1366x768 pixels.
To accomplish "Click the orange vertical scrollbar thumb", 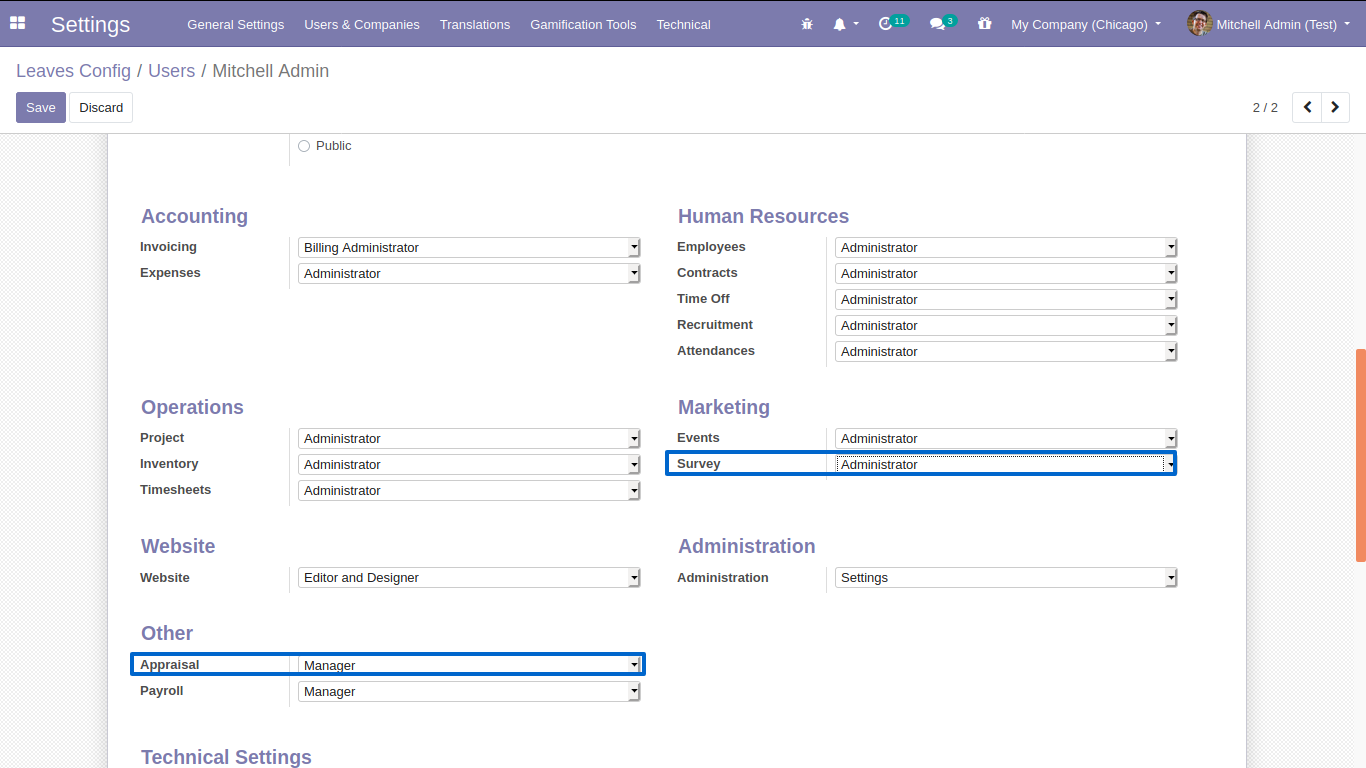I will pos(1361,455).
